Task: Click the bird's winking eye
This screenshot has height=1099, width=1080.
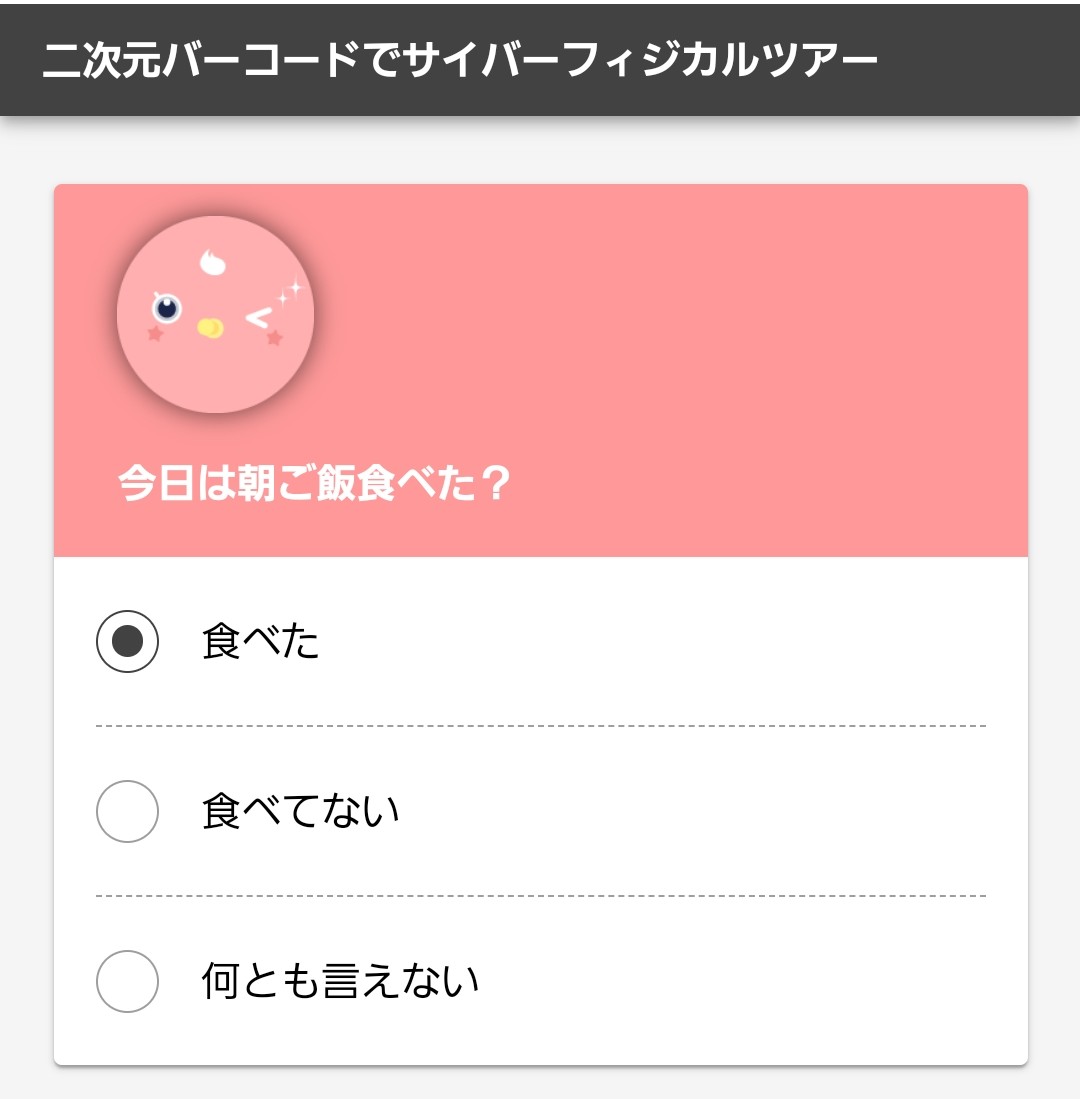Action: tap(259, 318)
